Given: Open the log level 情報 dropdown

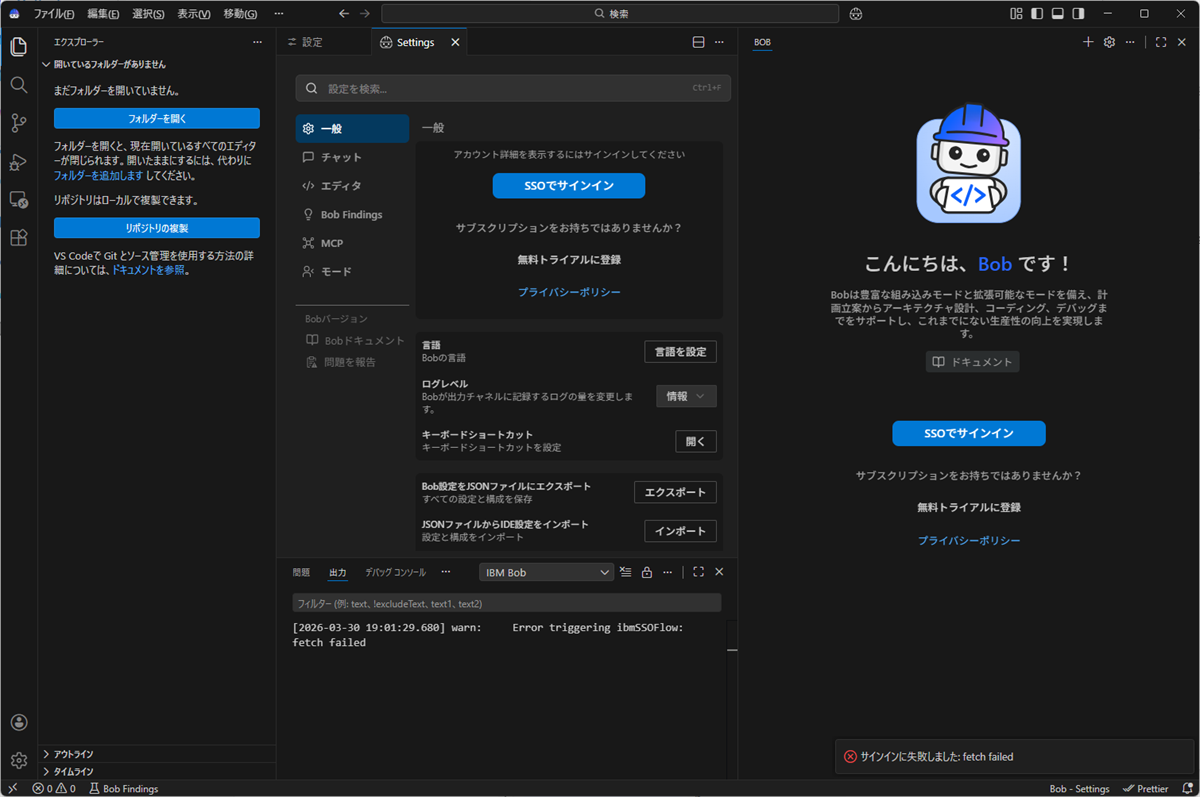Looking at the screenshot, I should pyautogui.click(x=686, y=396).
